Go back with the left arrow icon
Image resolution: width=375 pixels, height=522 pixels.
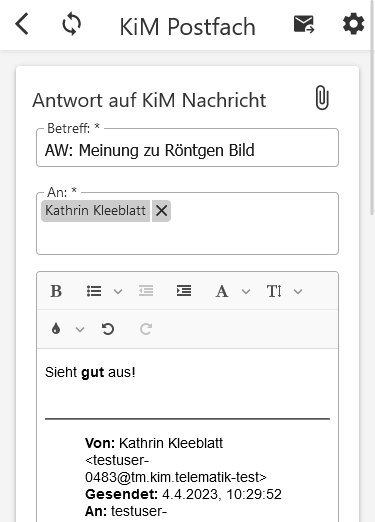[22, 24]
